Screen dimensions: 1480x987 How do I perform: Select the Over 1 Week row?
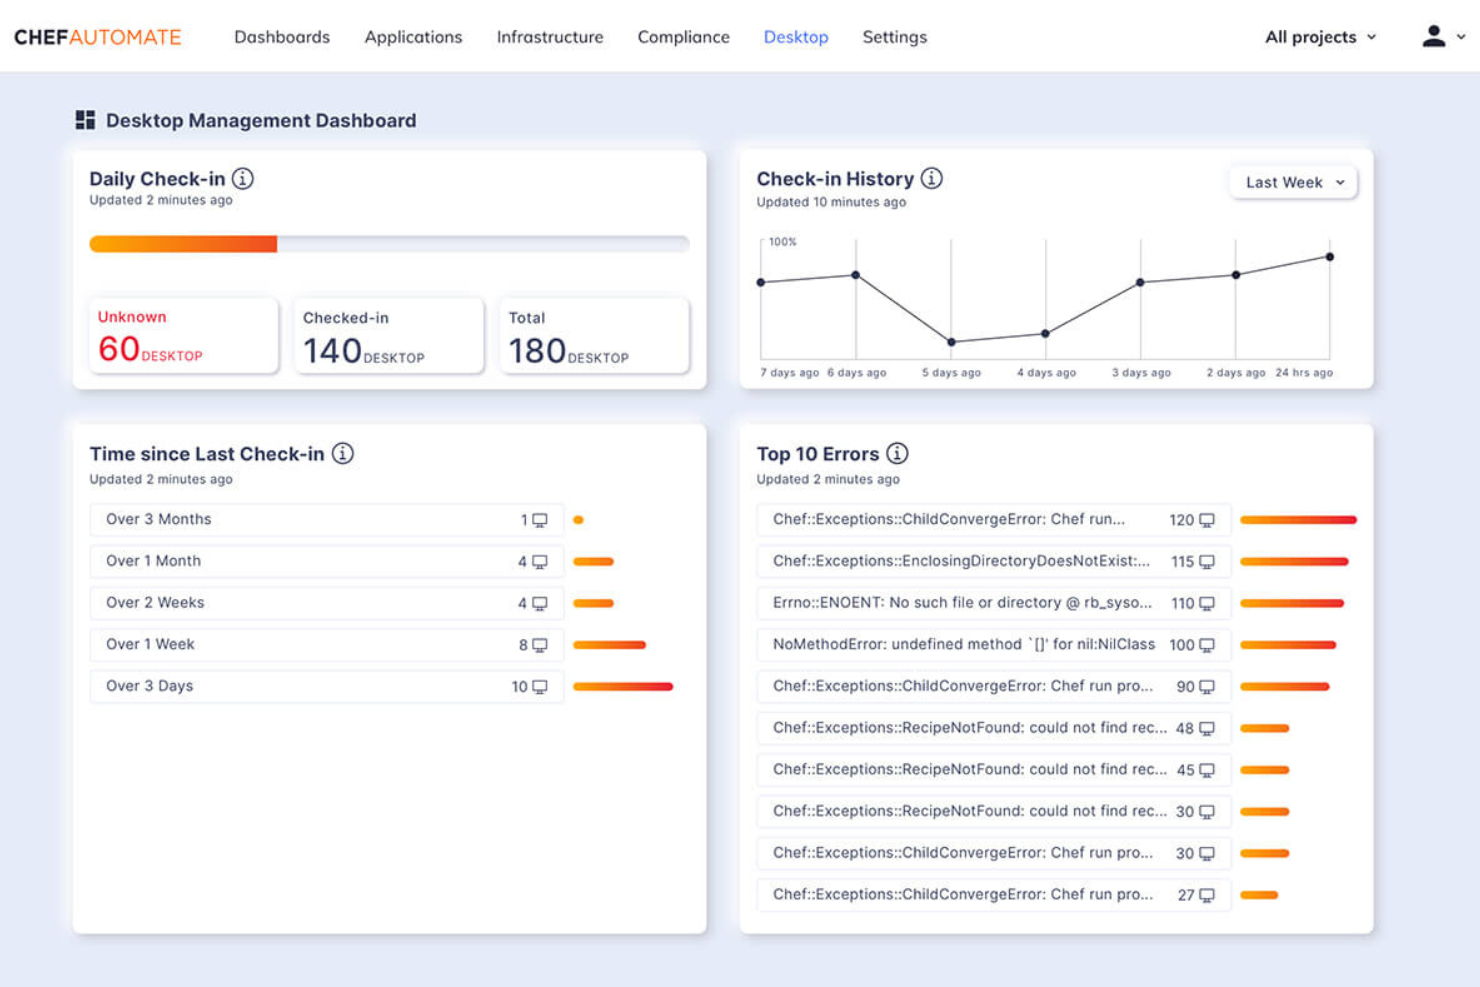click(325, 644)
